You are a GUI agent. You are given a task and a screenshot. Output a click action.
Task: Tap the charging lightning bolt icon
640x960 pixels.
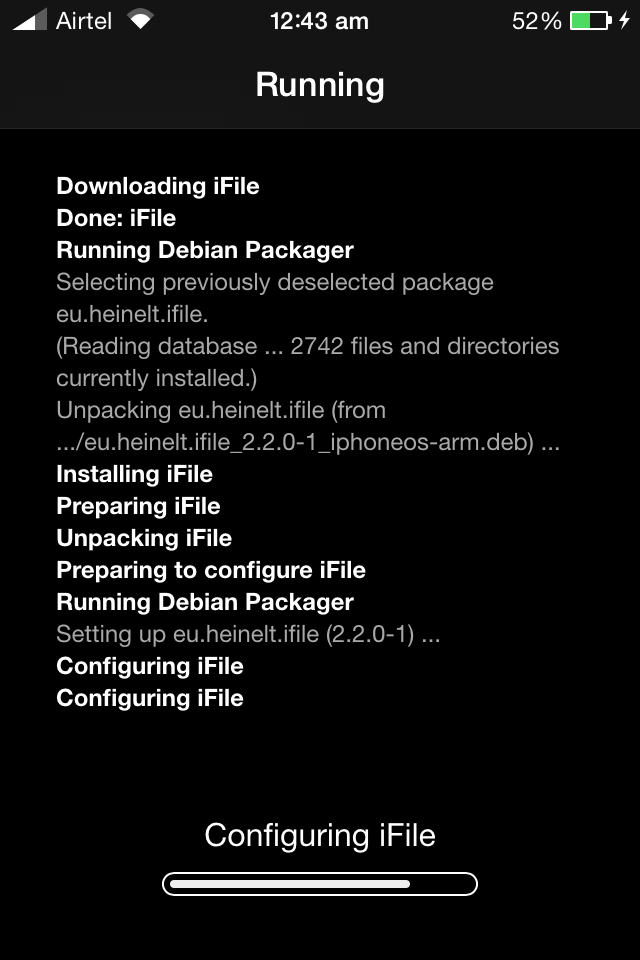(x=624, y=20)
